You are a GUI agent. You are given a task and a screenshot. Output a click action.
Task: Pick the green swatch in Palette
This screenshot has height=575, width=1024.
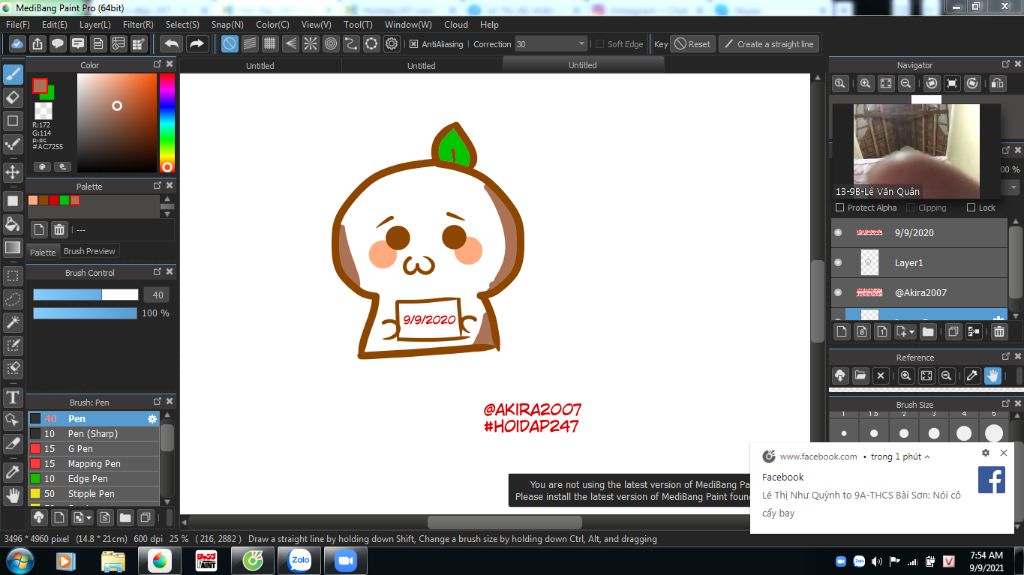pos(64,201)
